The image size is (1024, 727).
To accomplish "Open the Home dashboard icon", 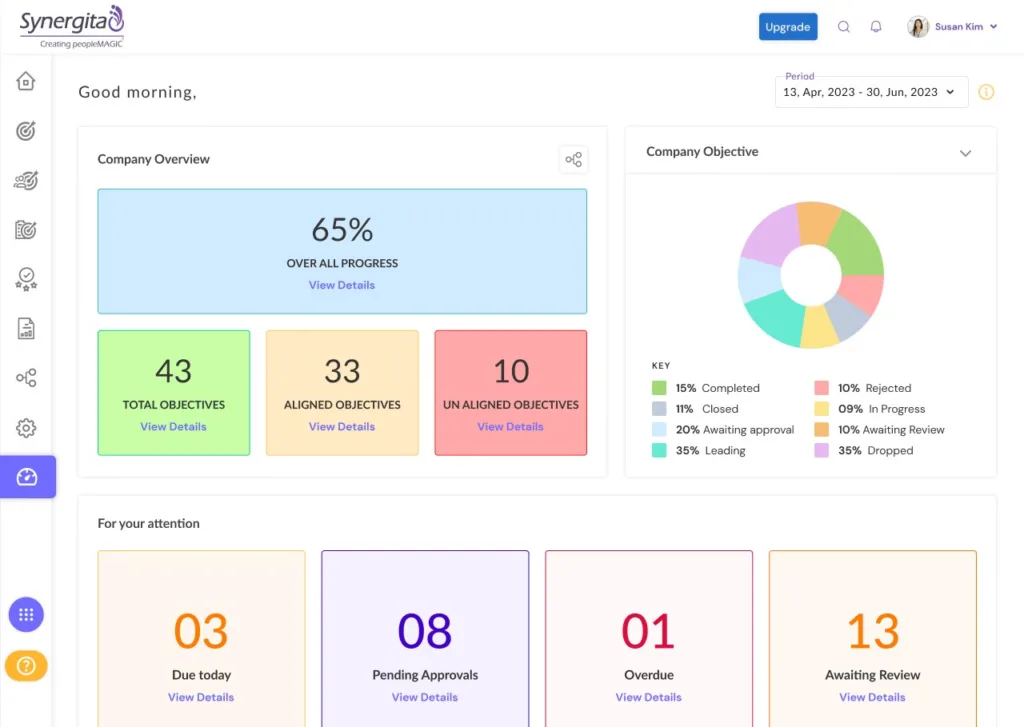I will pyautogui.click(x=26, y=82).
